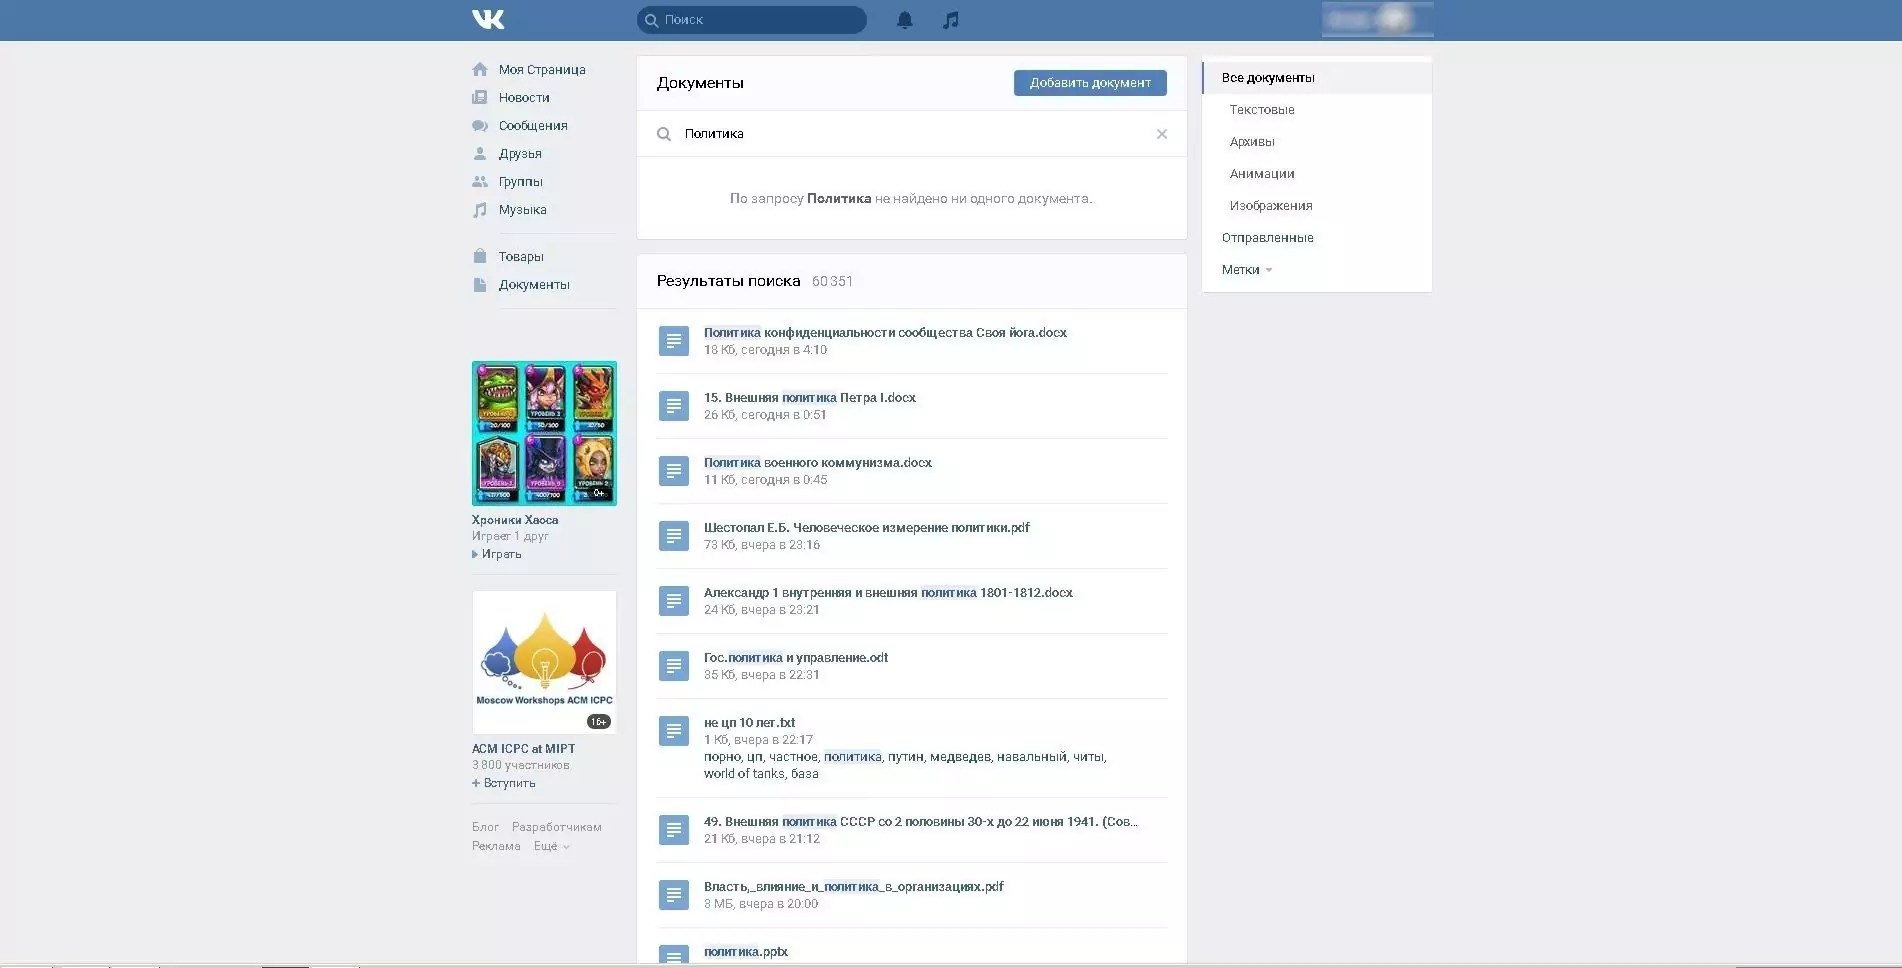Click the VK logo icon
Image resolution: width=1902 pixels, height=968 pixels.
(x=488, y=20)
